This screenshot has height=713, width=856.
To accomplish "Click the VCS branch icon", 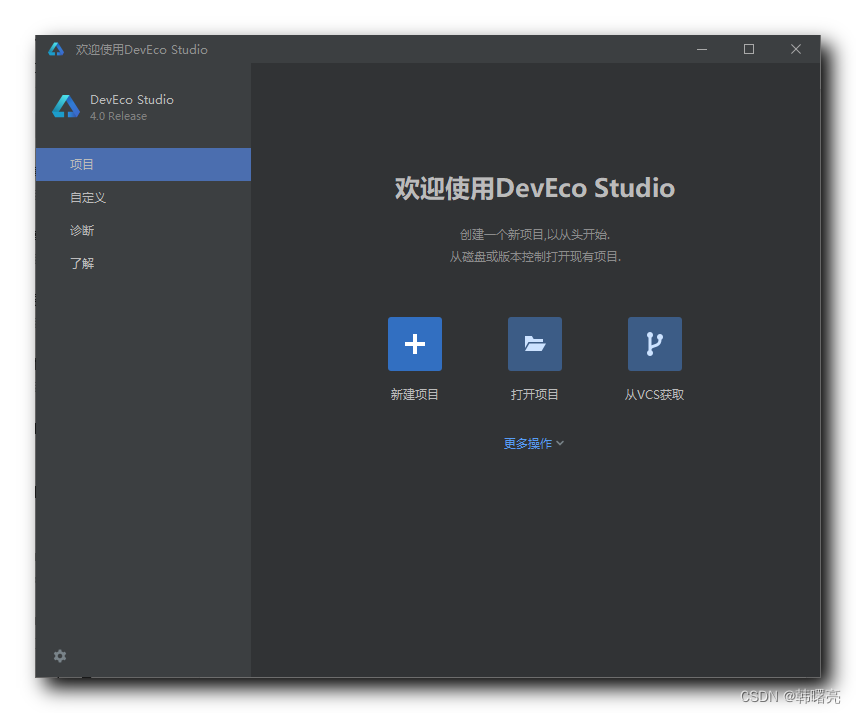I will [654, 344].
